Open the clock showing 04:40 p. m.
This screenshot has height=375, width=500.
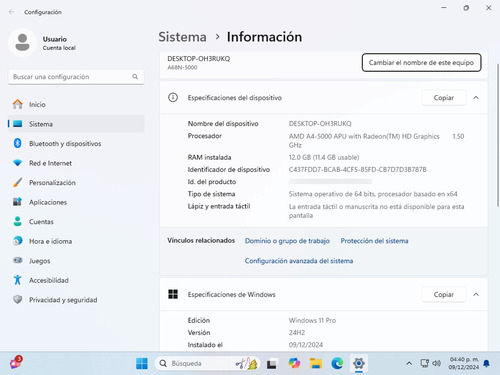pos(464,363)
